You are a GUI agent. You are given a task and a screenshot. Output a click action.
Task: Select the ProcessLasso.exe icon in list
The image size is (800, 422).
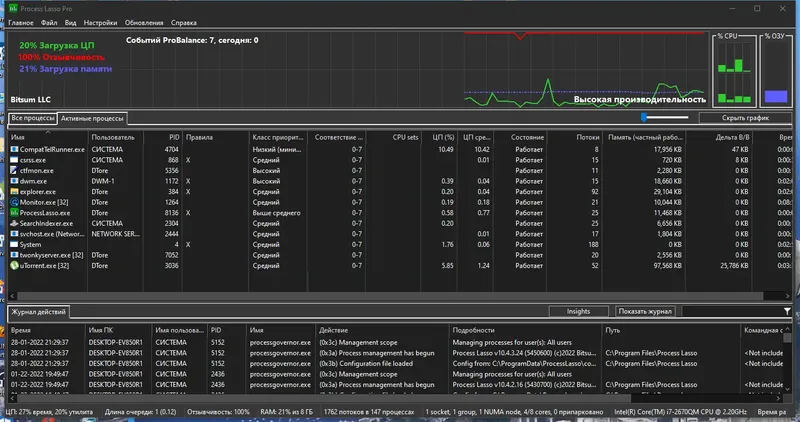[14, 213]
